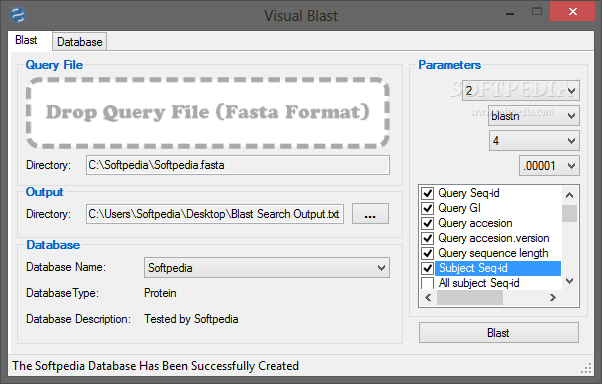This screenshot has width=602, height=384.
Task: Click the vertical scrollbar thumb
Action: [x=570, y=214]
